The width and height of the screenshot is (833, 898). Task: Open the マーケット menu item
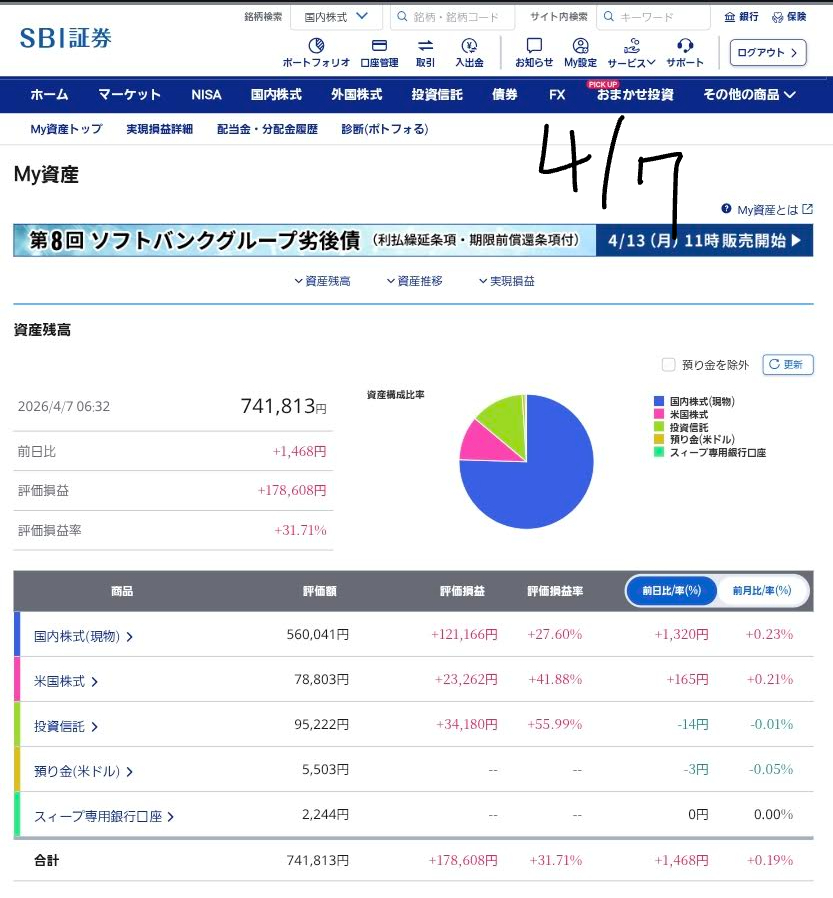point(129,95)
